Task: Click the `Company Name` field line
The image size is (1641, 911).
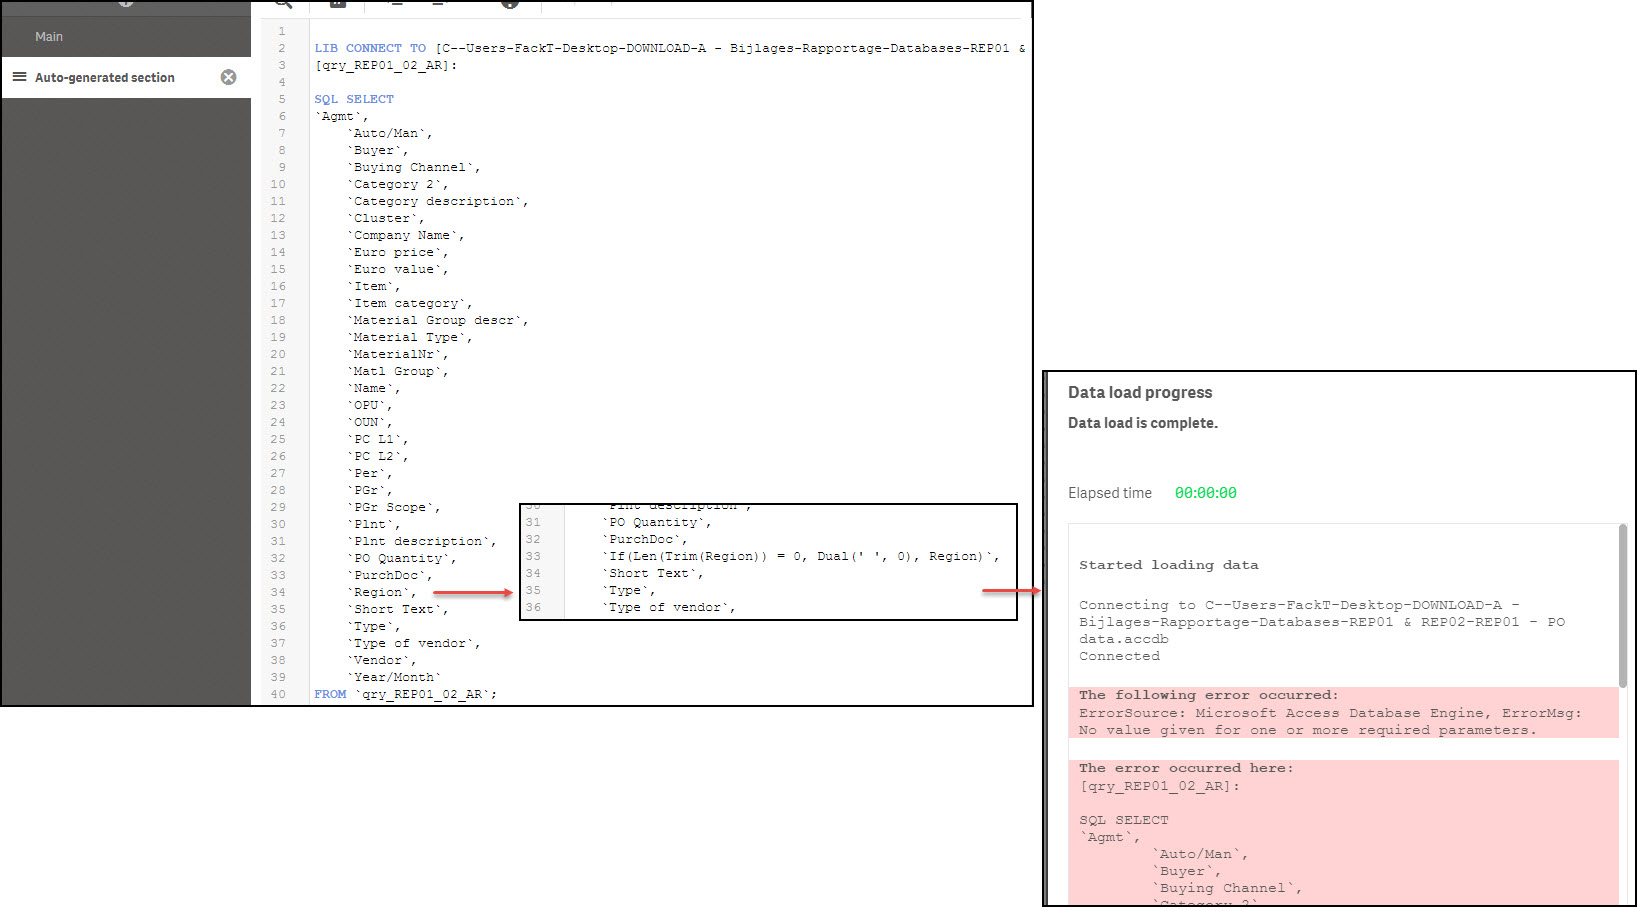Action: click(x=406, y=235)
